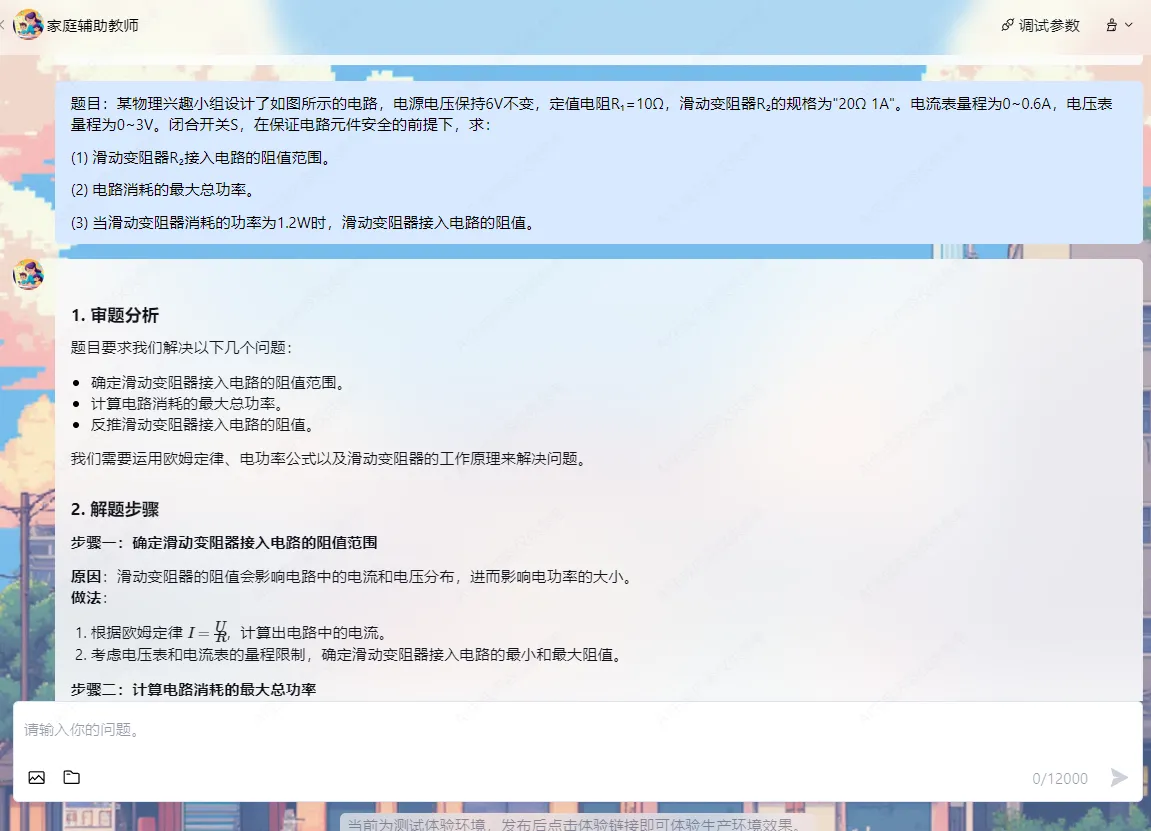This screenshot has width=1151, height=831.
Task: Click the back arrow beside the bot avatar
Action: [x=4, y=25]
